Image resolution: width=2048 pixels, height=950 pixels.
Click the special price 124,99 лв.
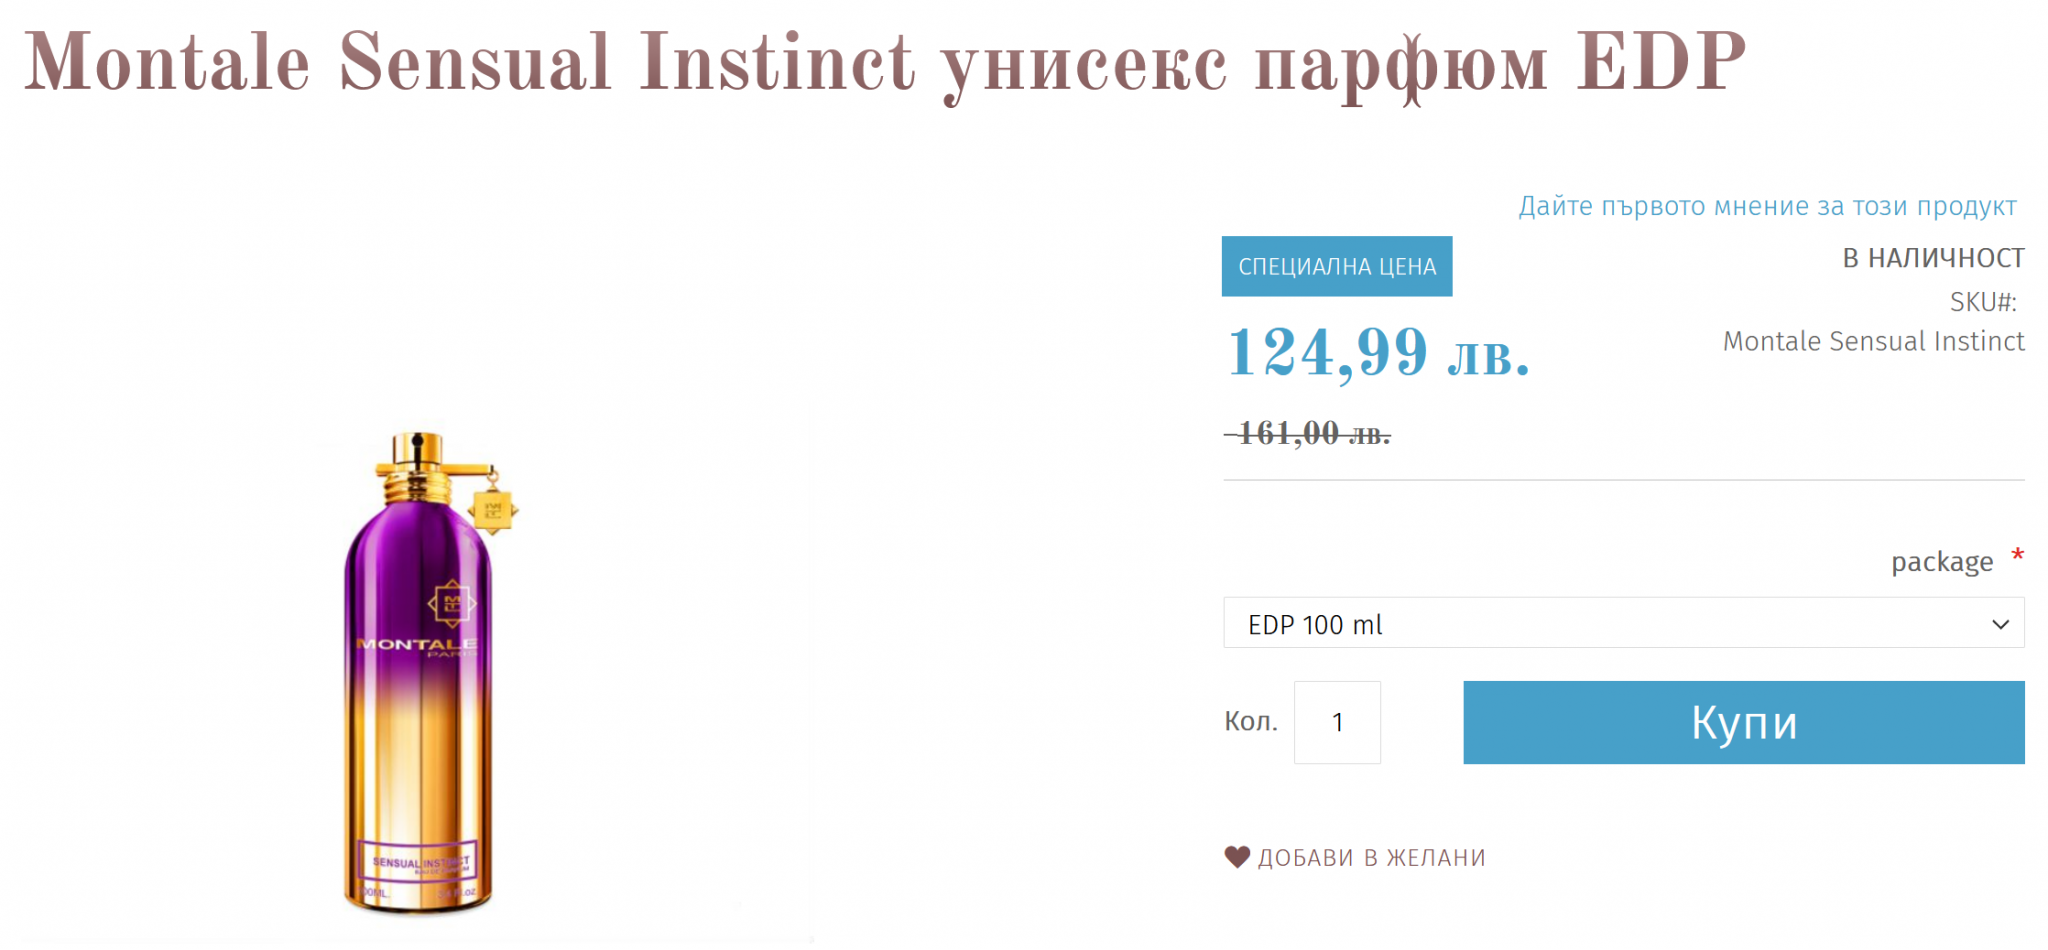click(1378, 353)
